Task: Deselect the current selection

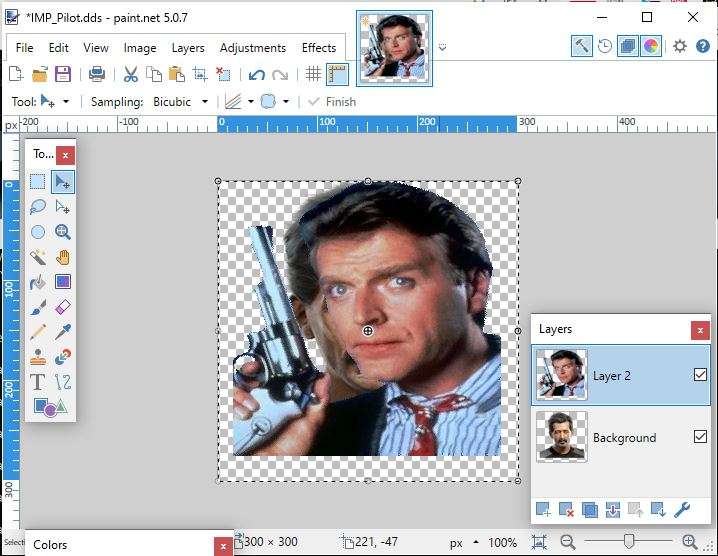Action: coord(223,74)
